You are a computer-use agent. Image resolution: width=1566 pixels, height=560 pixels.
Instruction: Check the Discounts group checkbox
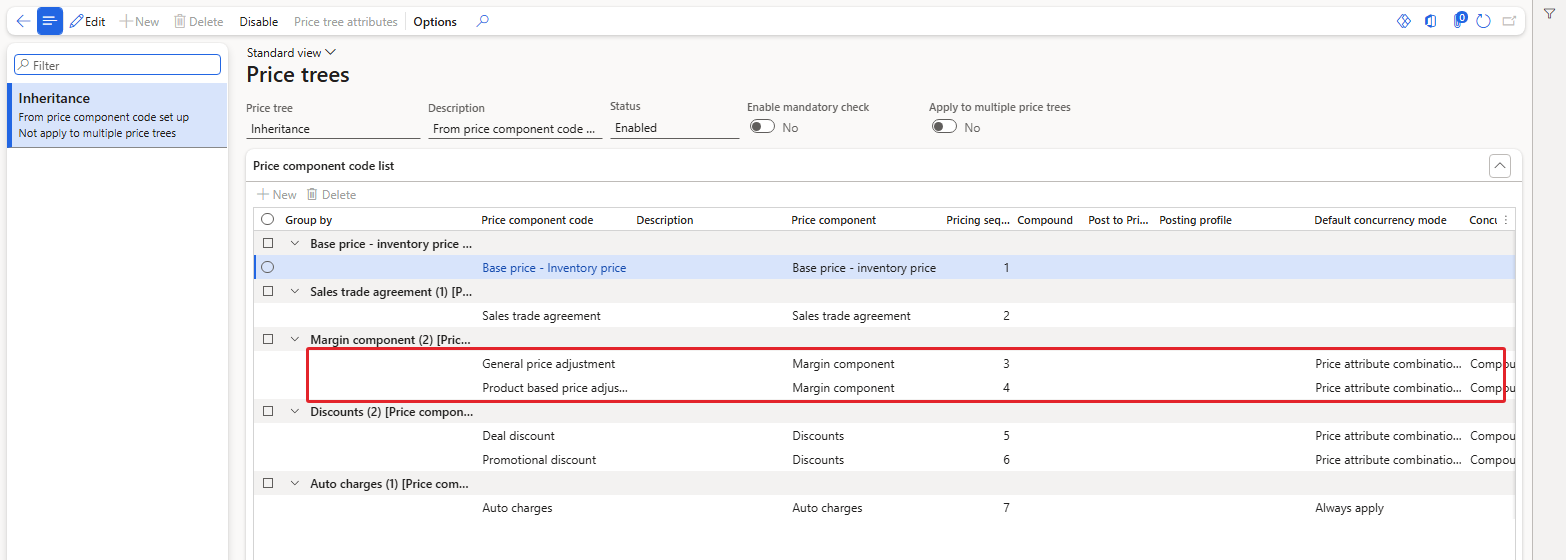267,411
